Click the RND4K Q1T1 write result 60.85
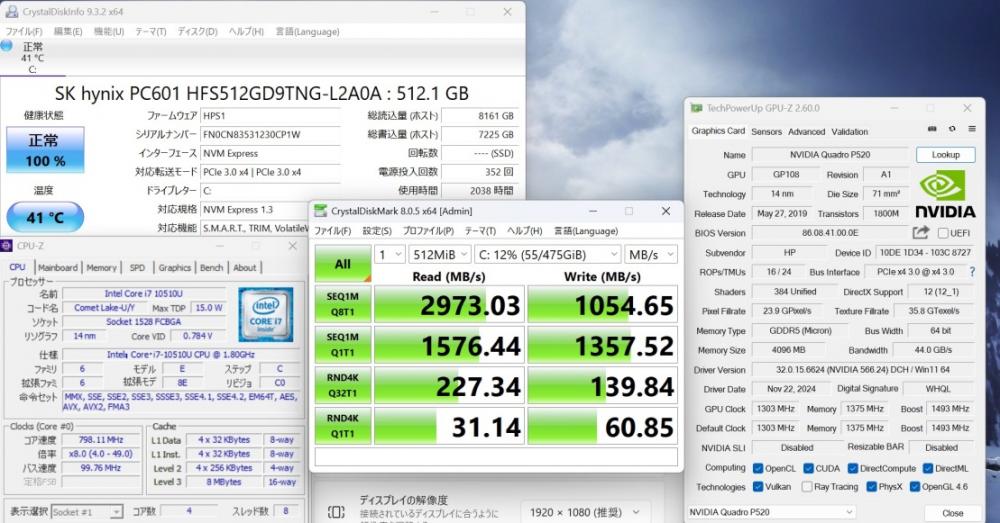The height and width of the screenshot is (523, 1000). click(603, 427)
